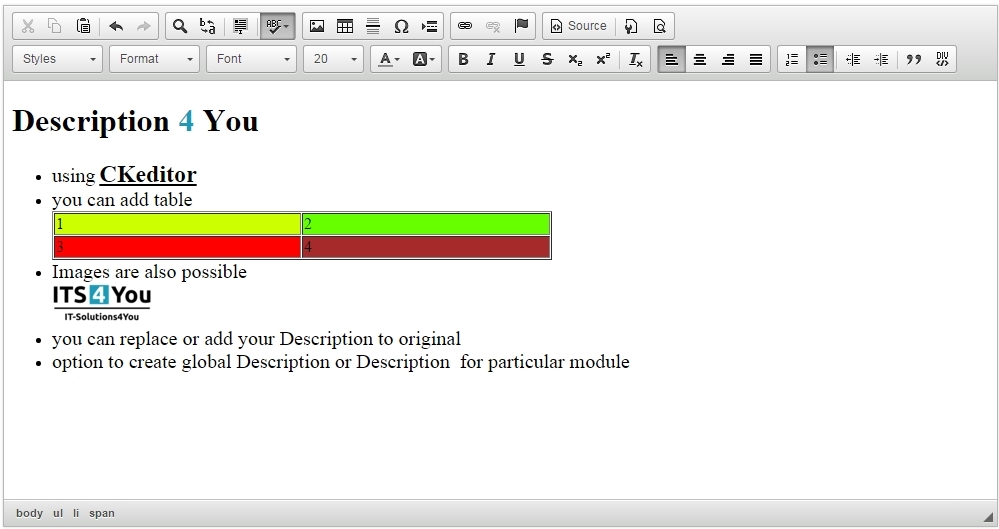The width and height of the screenshot is (999, 529).
Task: Expand the Format dropdown
Action: [x=154, y=59]
